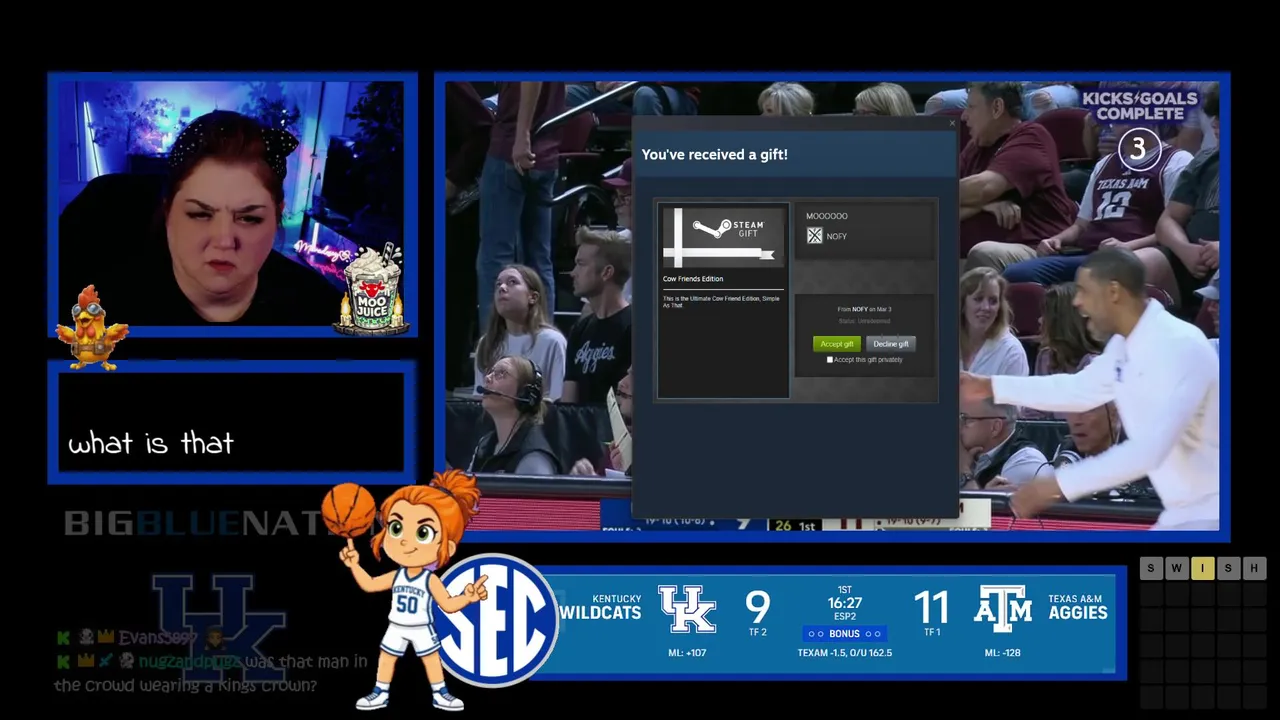This screenshot has width=1280, height=720.
Task: Click the 16:27 game clock
Action: click(845, 603)
